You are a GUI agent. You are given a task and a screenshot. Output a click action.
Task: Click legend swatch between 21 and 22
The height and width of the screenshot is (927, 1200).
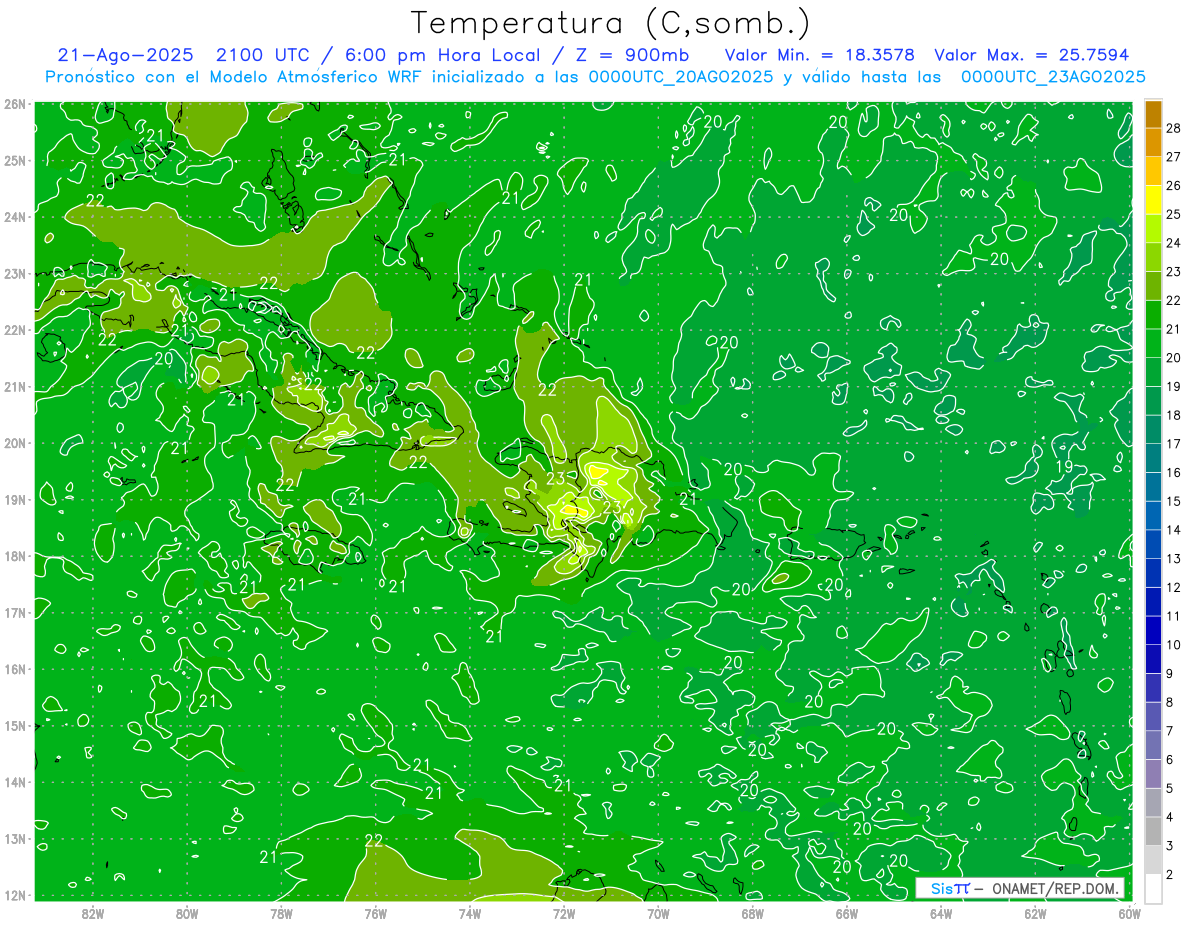tap(1153, 315)
